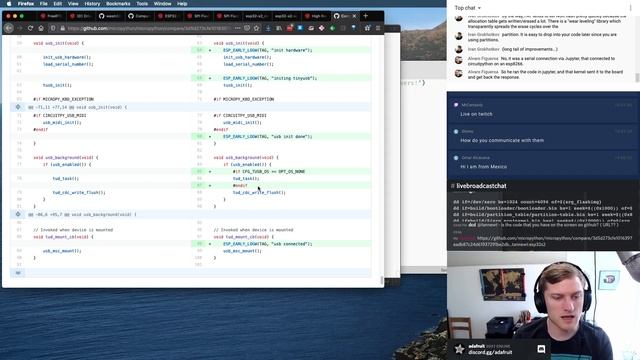
Task: Switch to the FreeRT browser tab
Action: pos(51,16)
